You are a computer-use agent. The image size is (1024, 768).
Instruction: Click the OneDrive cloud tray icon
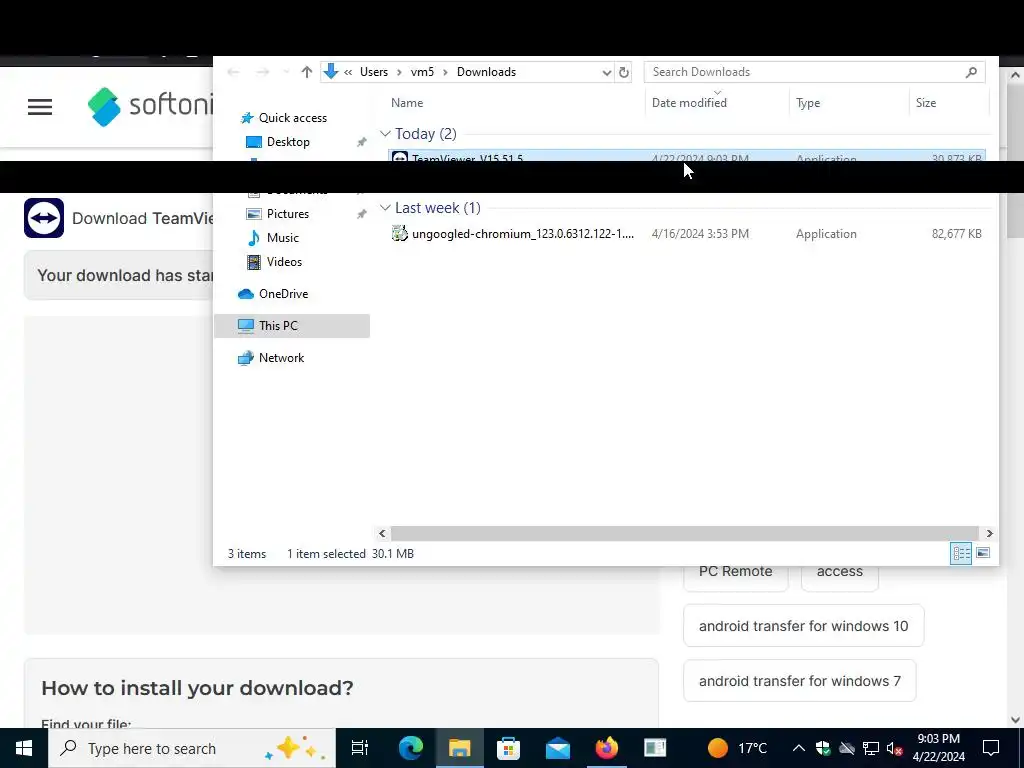(847, 748)
